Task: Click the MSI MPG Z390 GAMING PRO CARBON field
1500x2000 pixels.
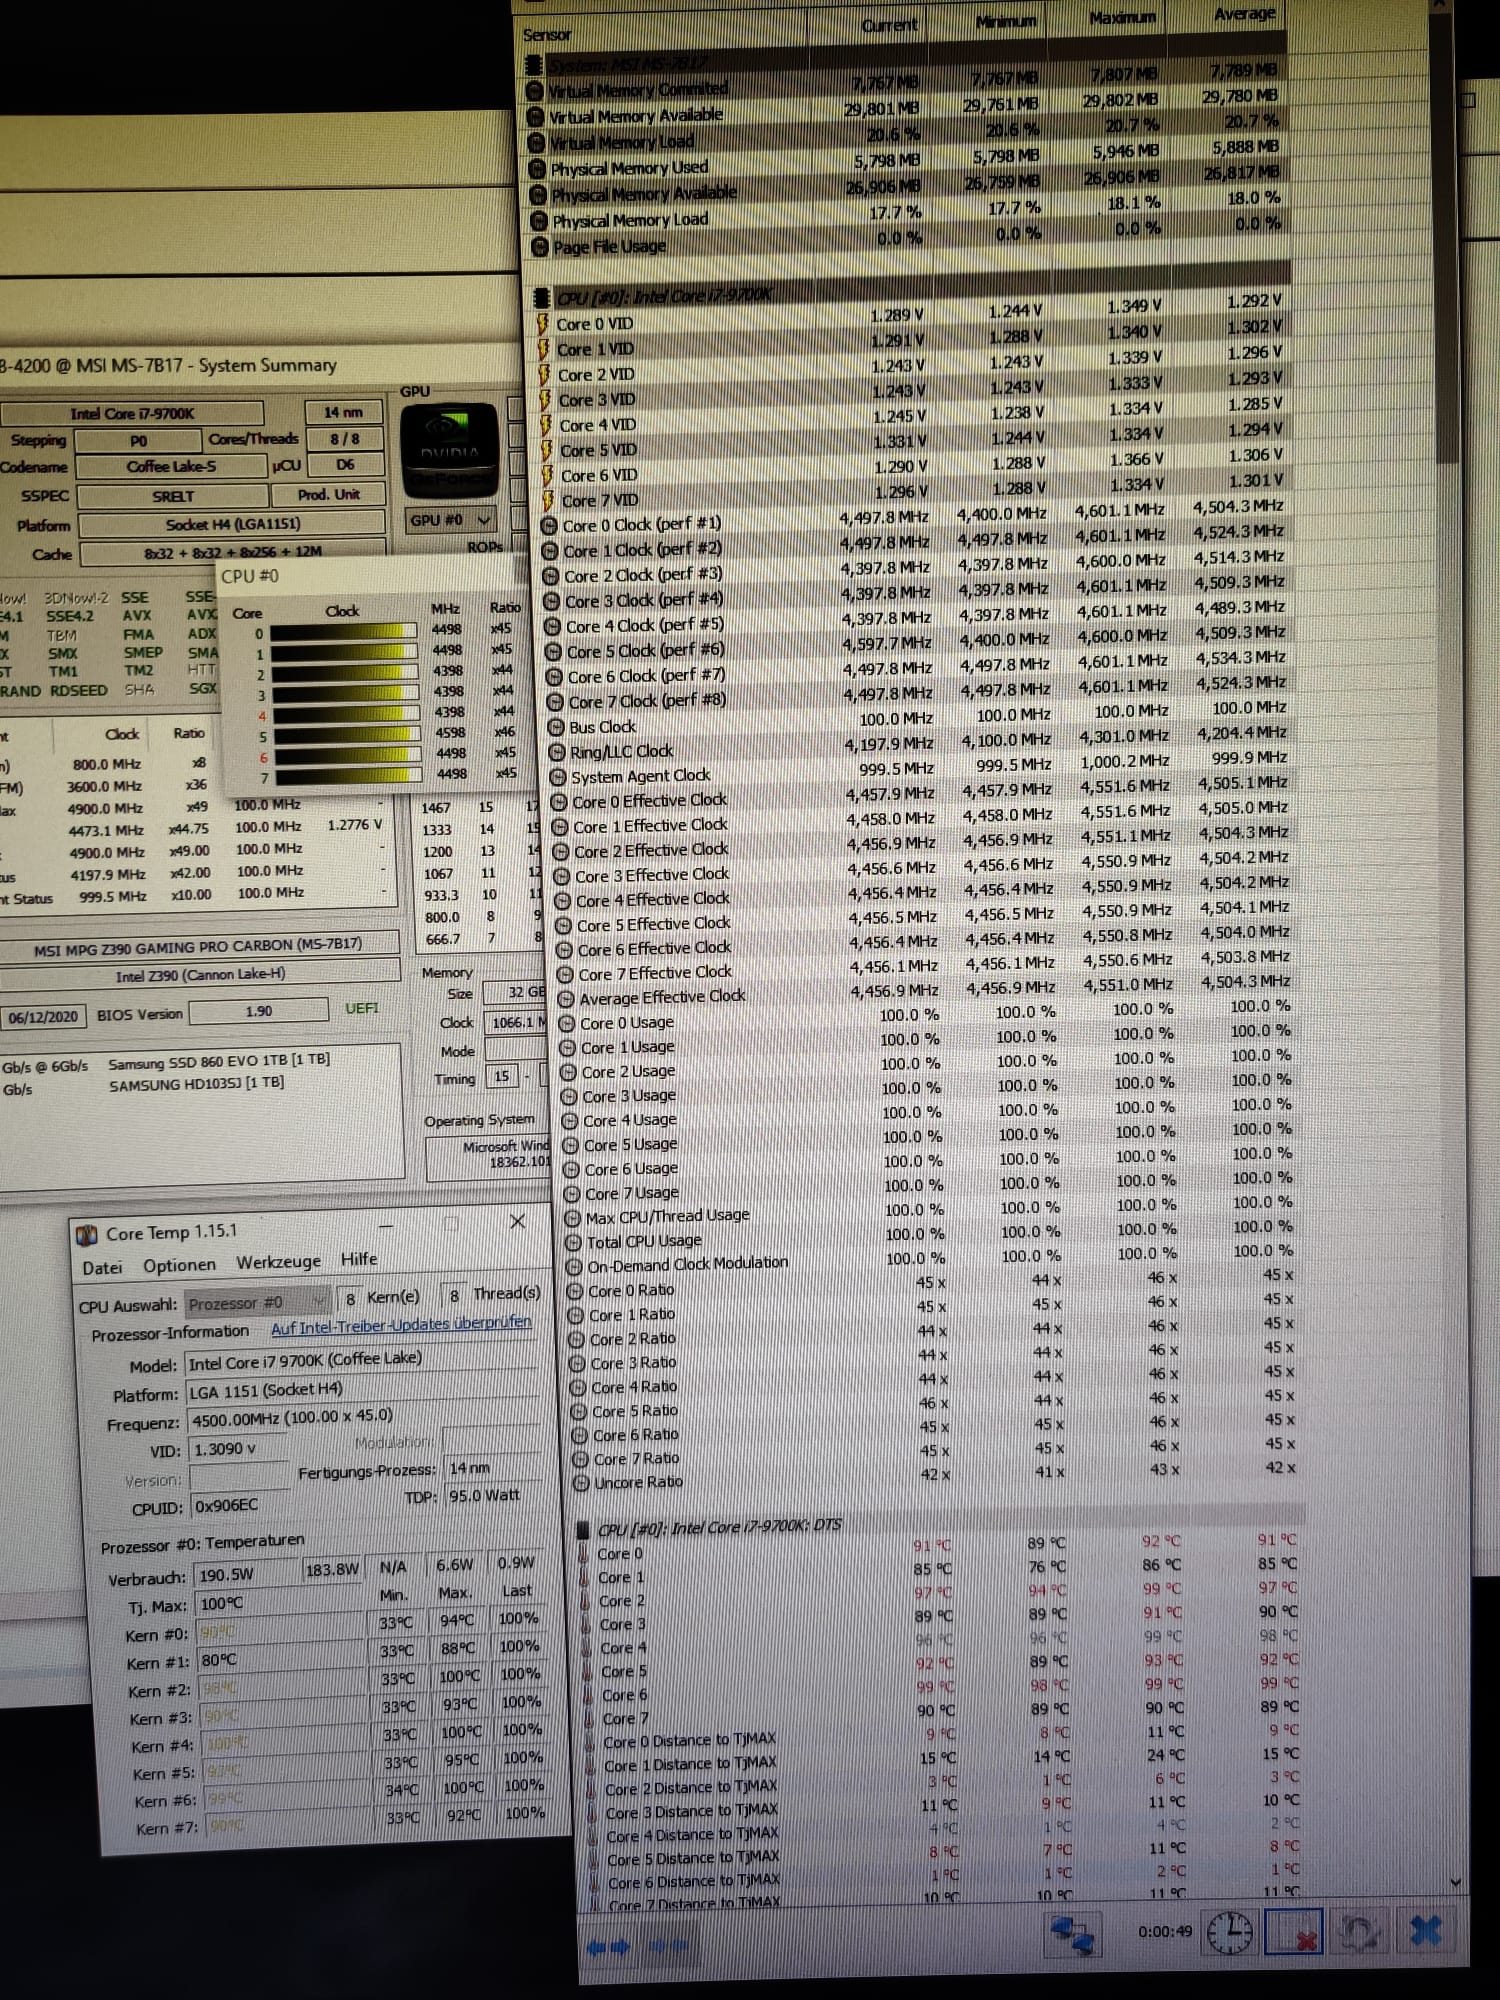Action: tap(198, 945)
